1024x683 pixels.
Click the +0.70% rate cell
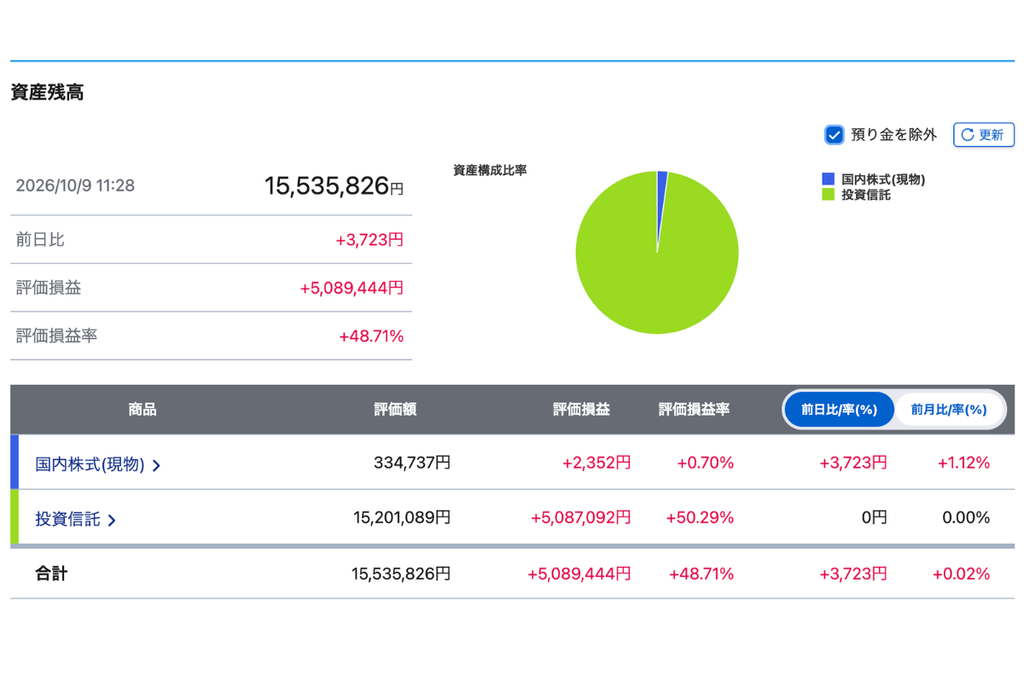705,463
